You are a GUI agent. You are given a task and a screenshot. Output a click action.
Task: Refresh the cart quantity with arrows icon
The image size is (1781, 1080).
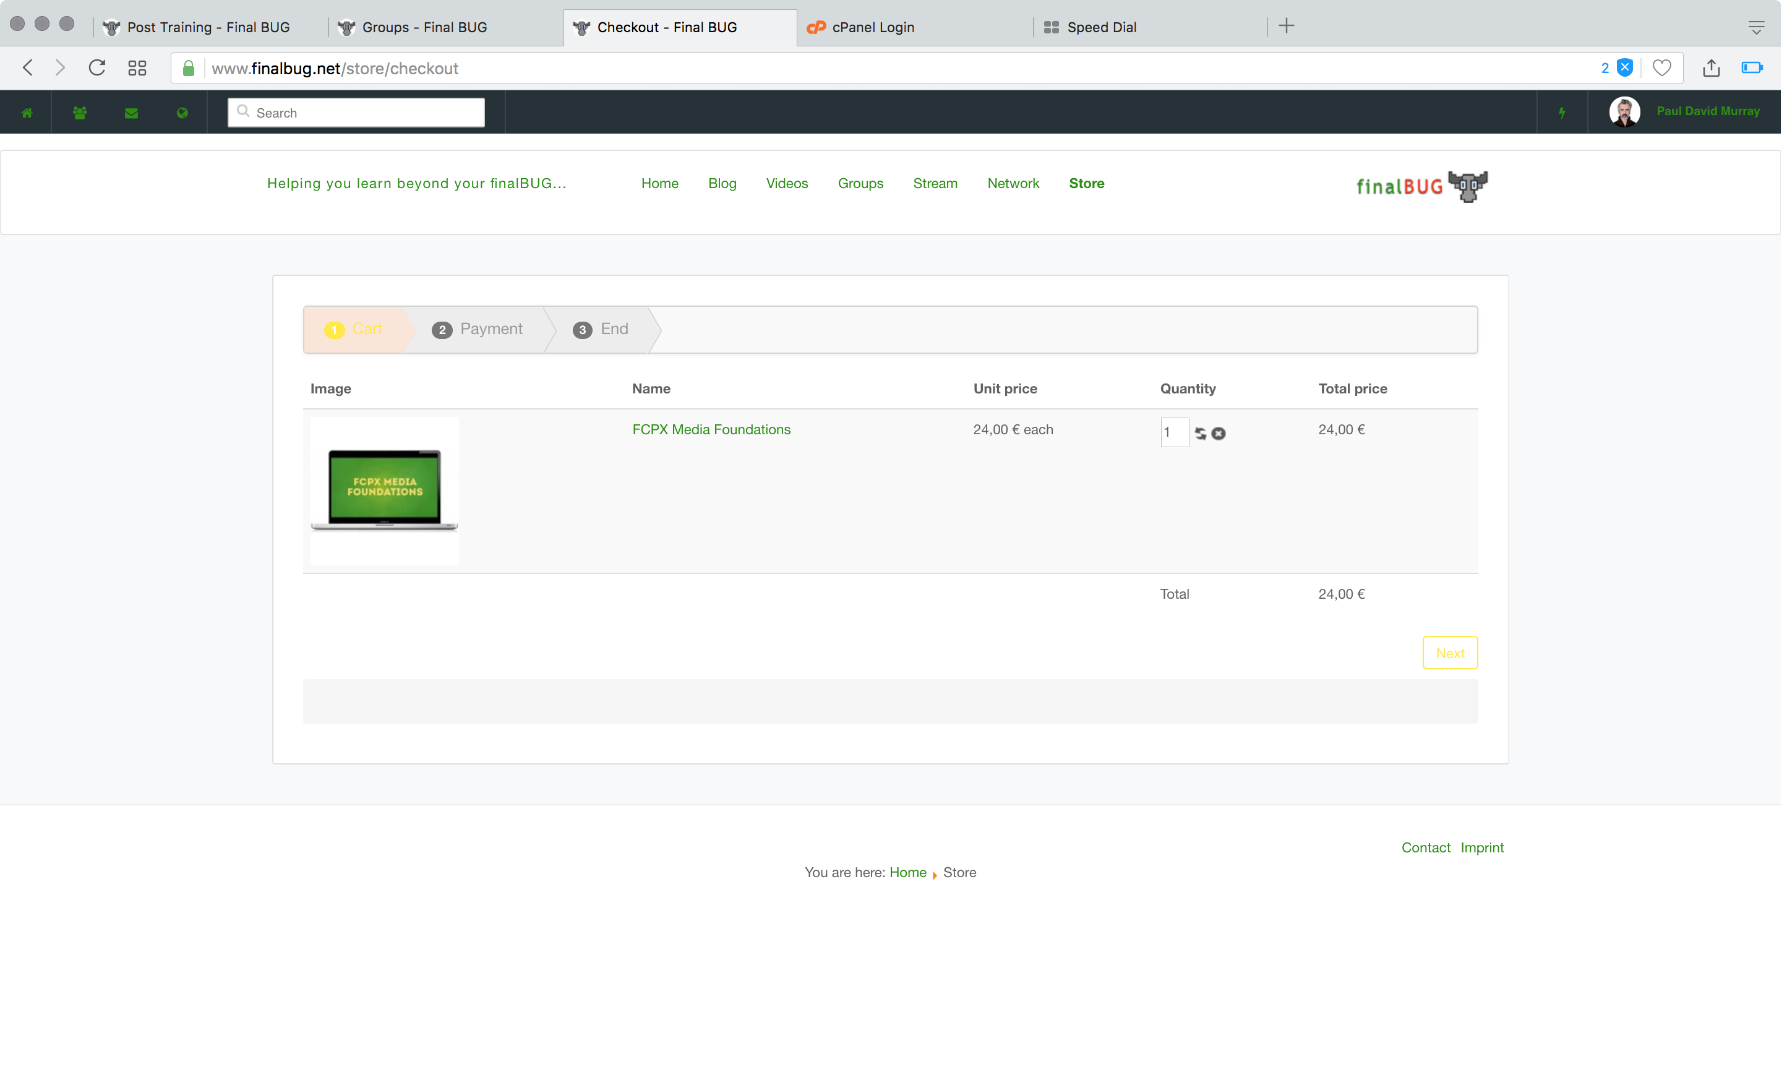point(1201,433)
